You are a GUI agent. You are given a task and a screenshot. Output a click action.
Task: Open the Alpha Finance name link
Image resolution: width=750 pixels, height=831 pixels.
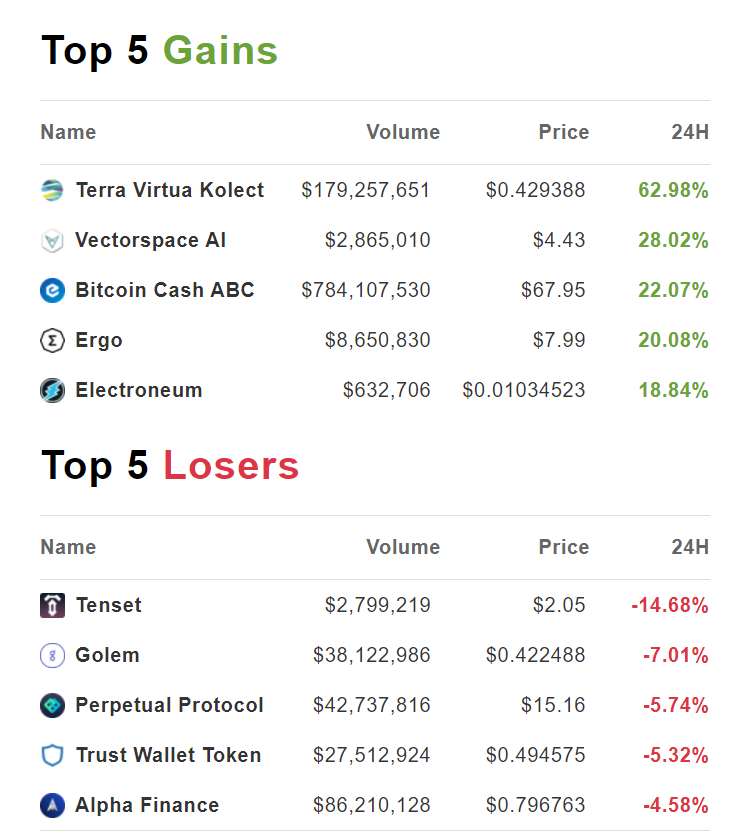point(147,806)
